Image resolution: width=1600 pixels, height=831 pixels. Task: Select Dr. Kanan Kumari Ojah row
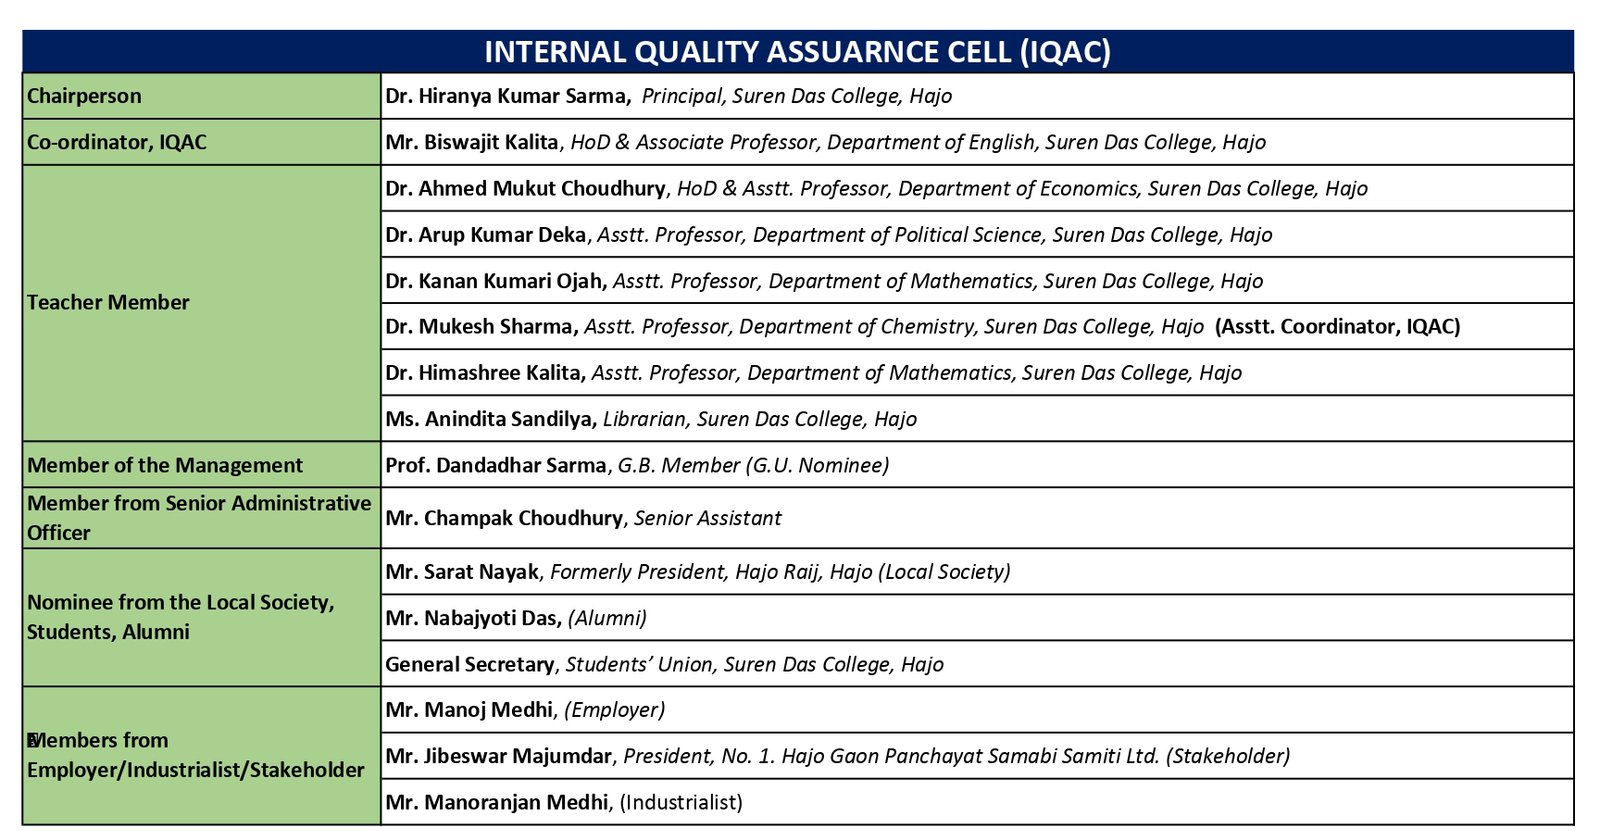click(x=824, y=281)
